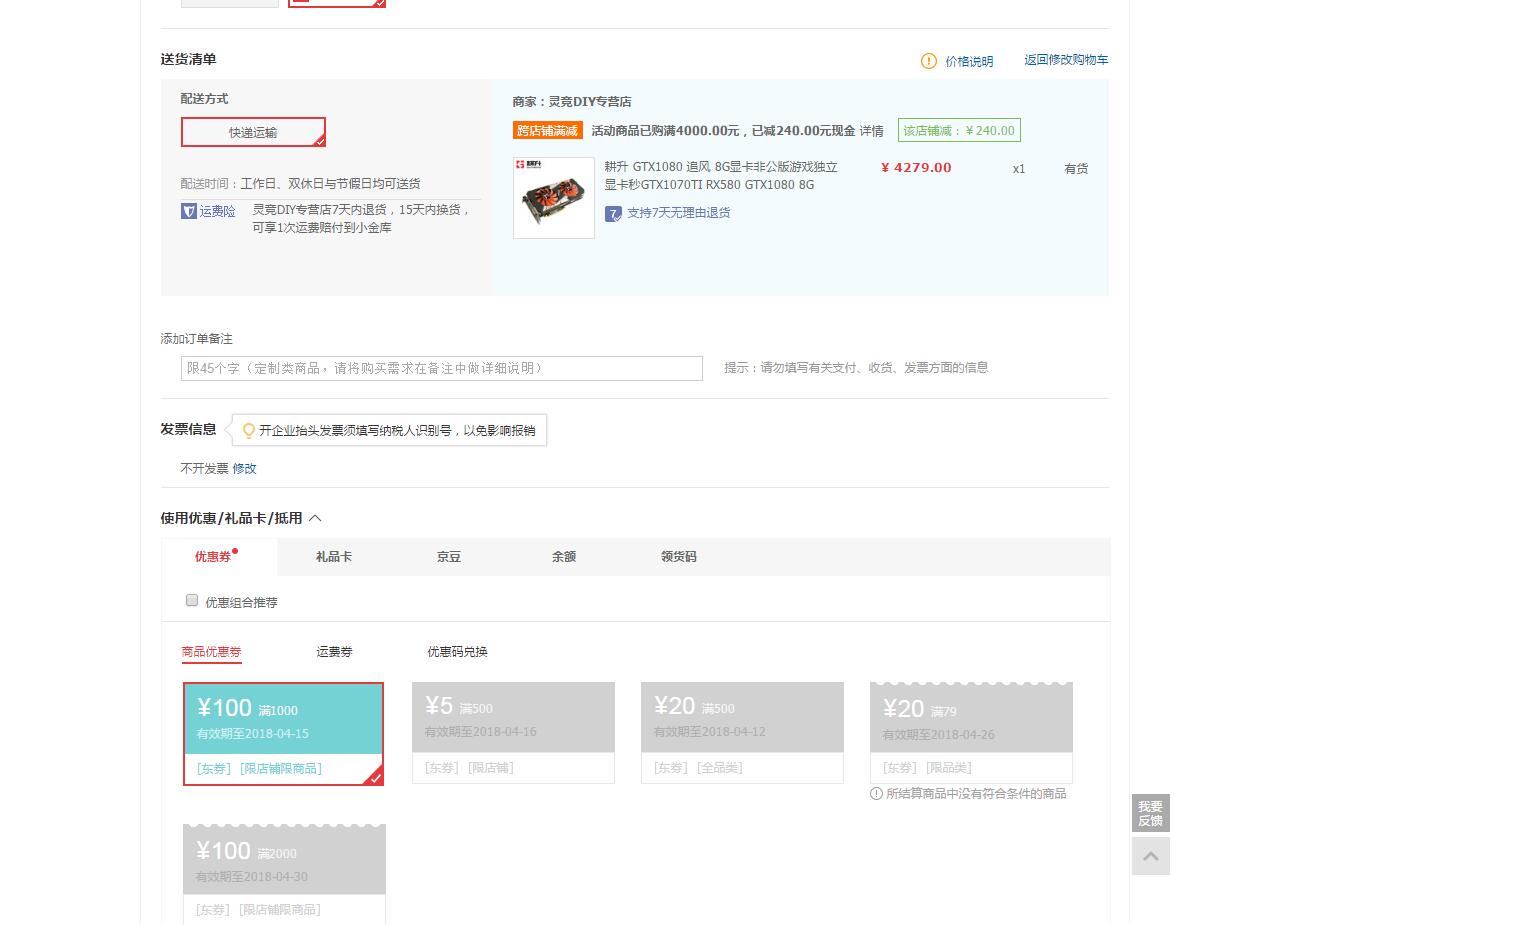Viewport: 1519px width, 925px height.
Task: Open the 运费险 link
Action: point(217,211)
